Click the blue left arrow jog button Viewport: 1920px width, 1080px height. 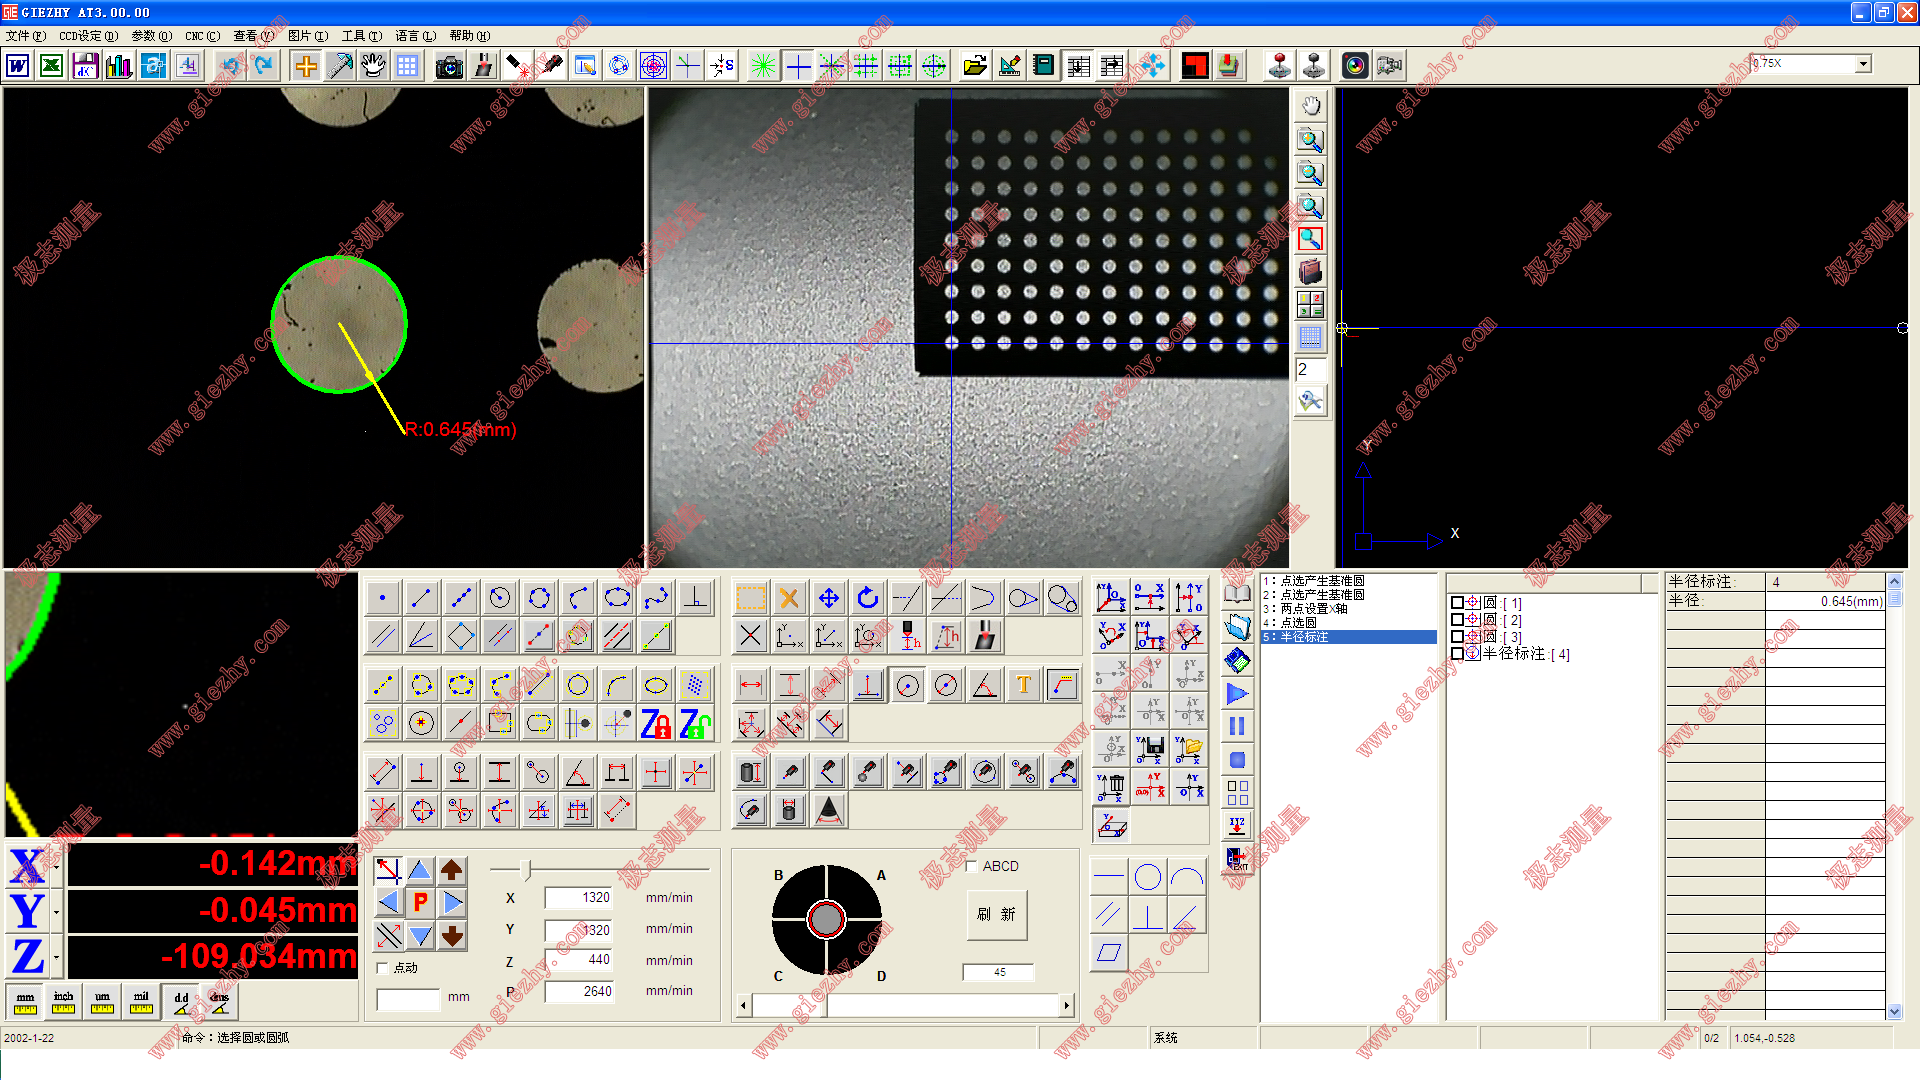(389, 902)
